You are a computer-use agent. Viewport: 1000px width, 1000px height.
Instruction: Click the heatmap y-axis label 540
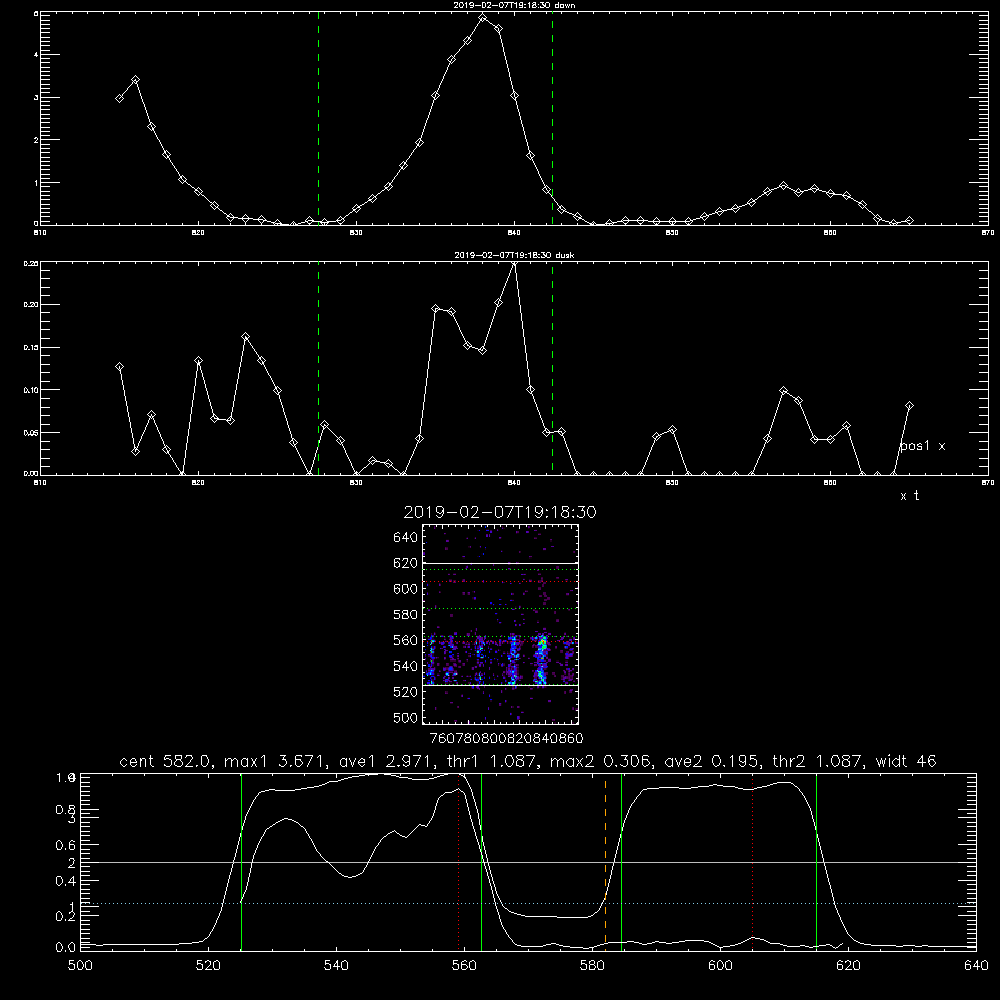pyautogui.click(x=406, y=666)
